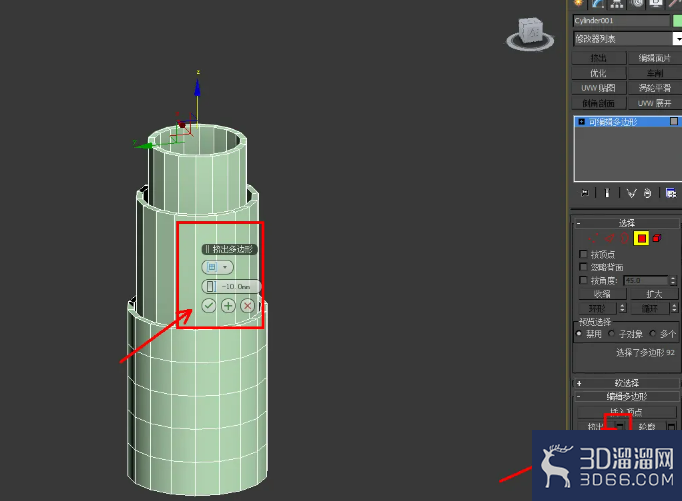Screen dimensions: 682x501
Task: Enable 按顶点 checkbox
Action: click(x=583, y=254)
